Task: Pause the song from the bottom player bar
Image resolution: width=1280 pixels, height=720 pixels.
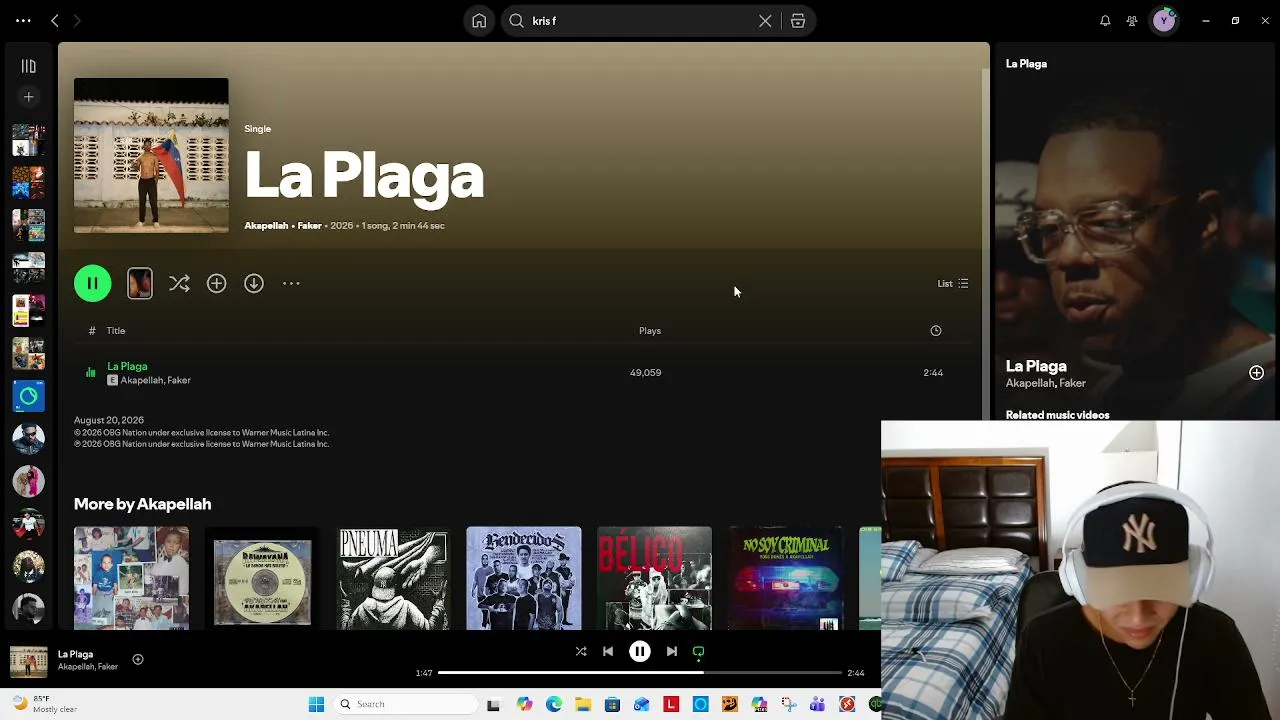Action: [640, 652]
